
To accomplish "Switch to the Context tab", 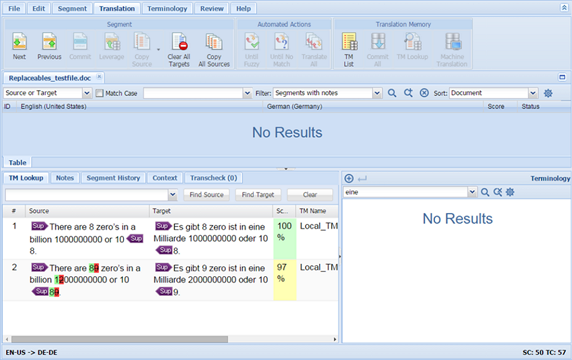I will coord(165,178).
